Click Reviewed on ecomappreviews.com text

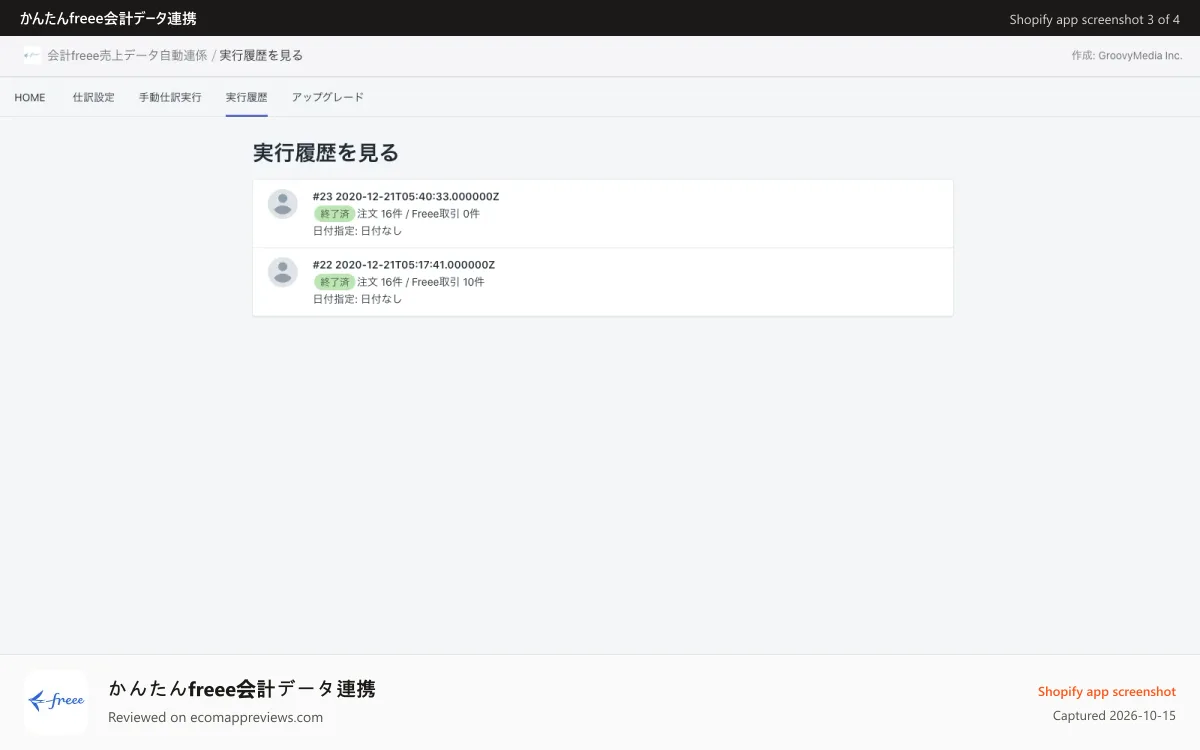point(215,717)
